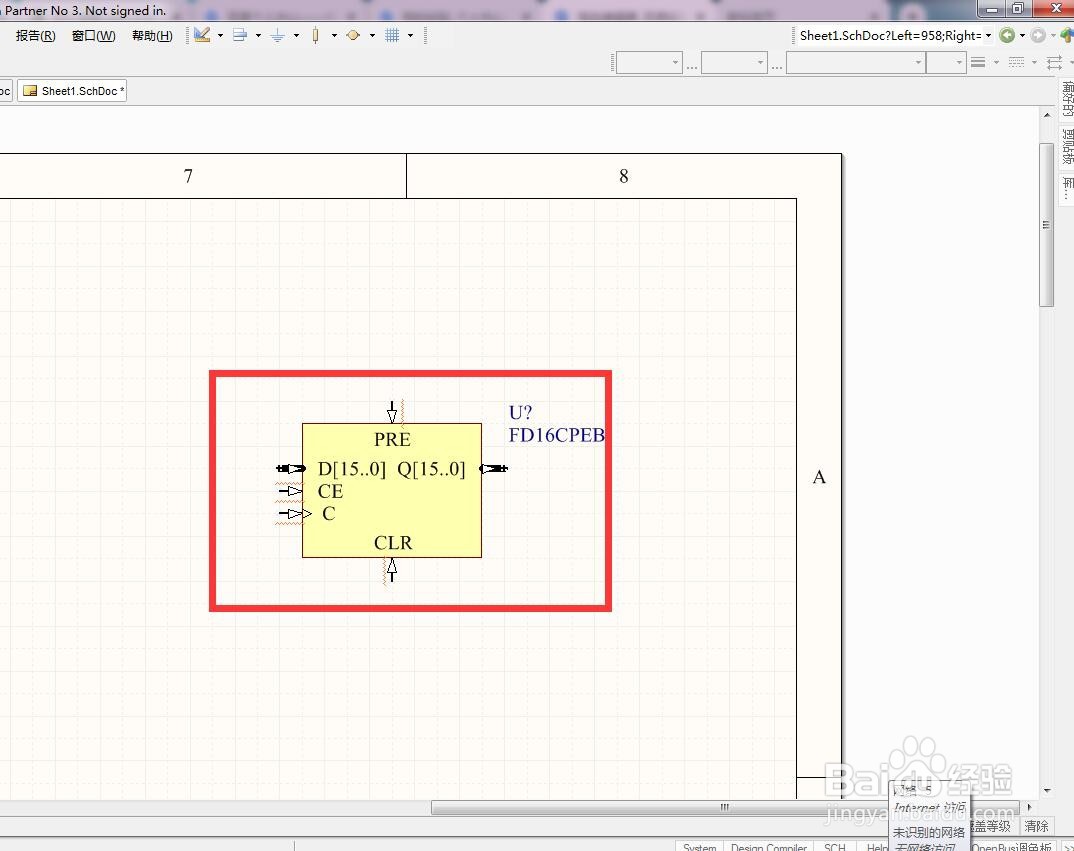Click the dashed line style icon
1074x851 pixels.
pos(1016,62)
